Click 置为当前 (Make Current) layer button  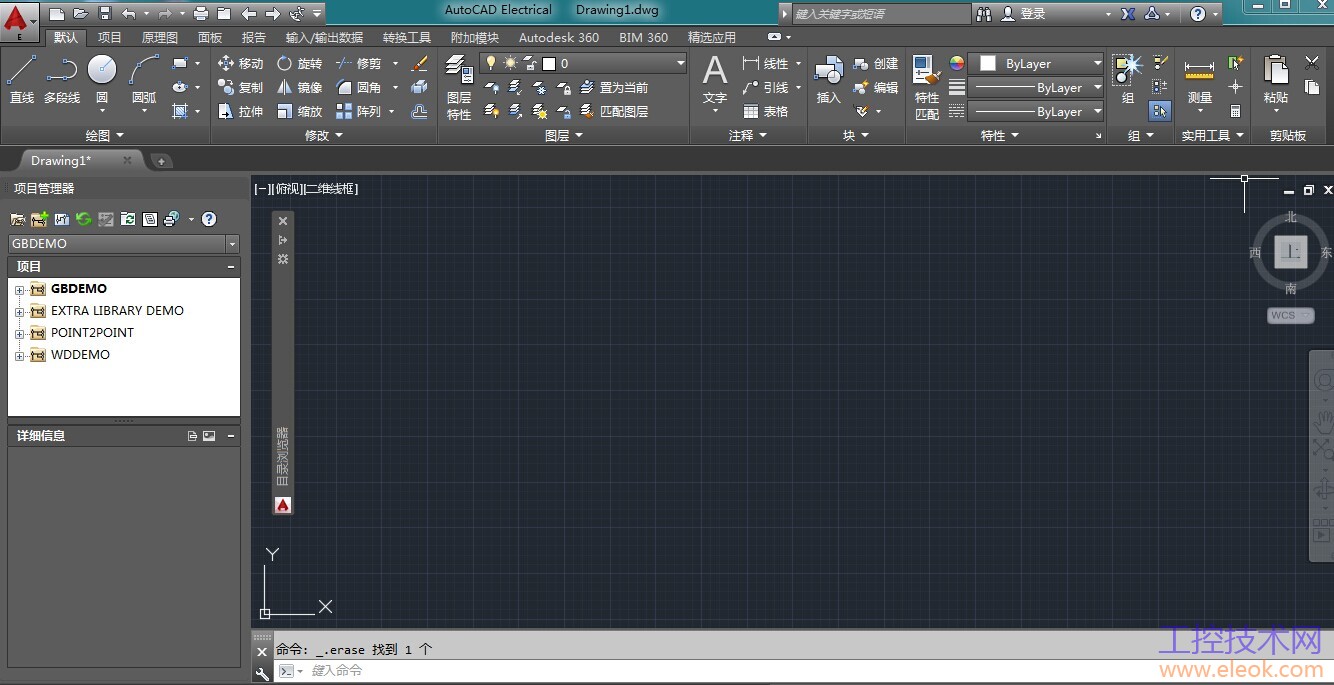pos(615,87)
